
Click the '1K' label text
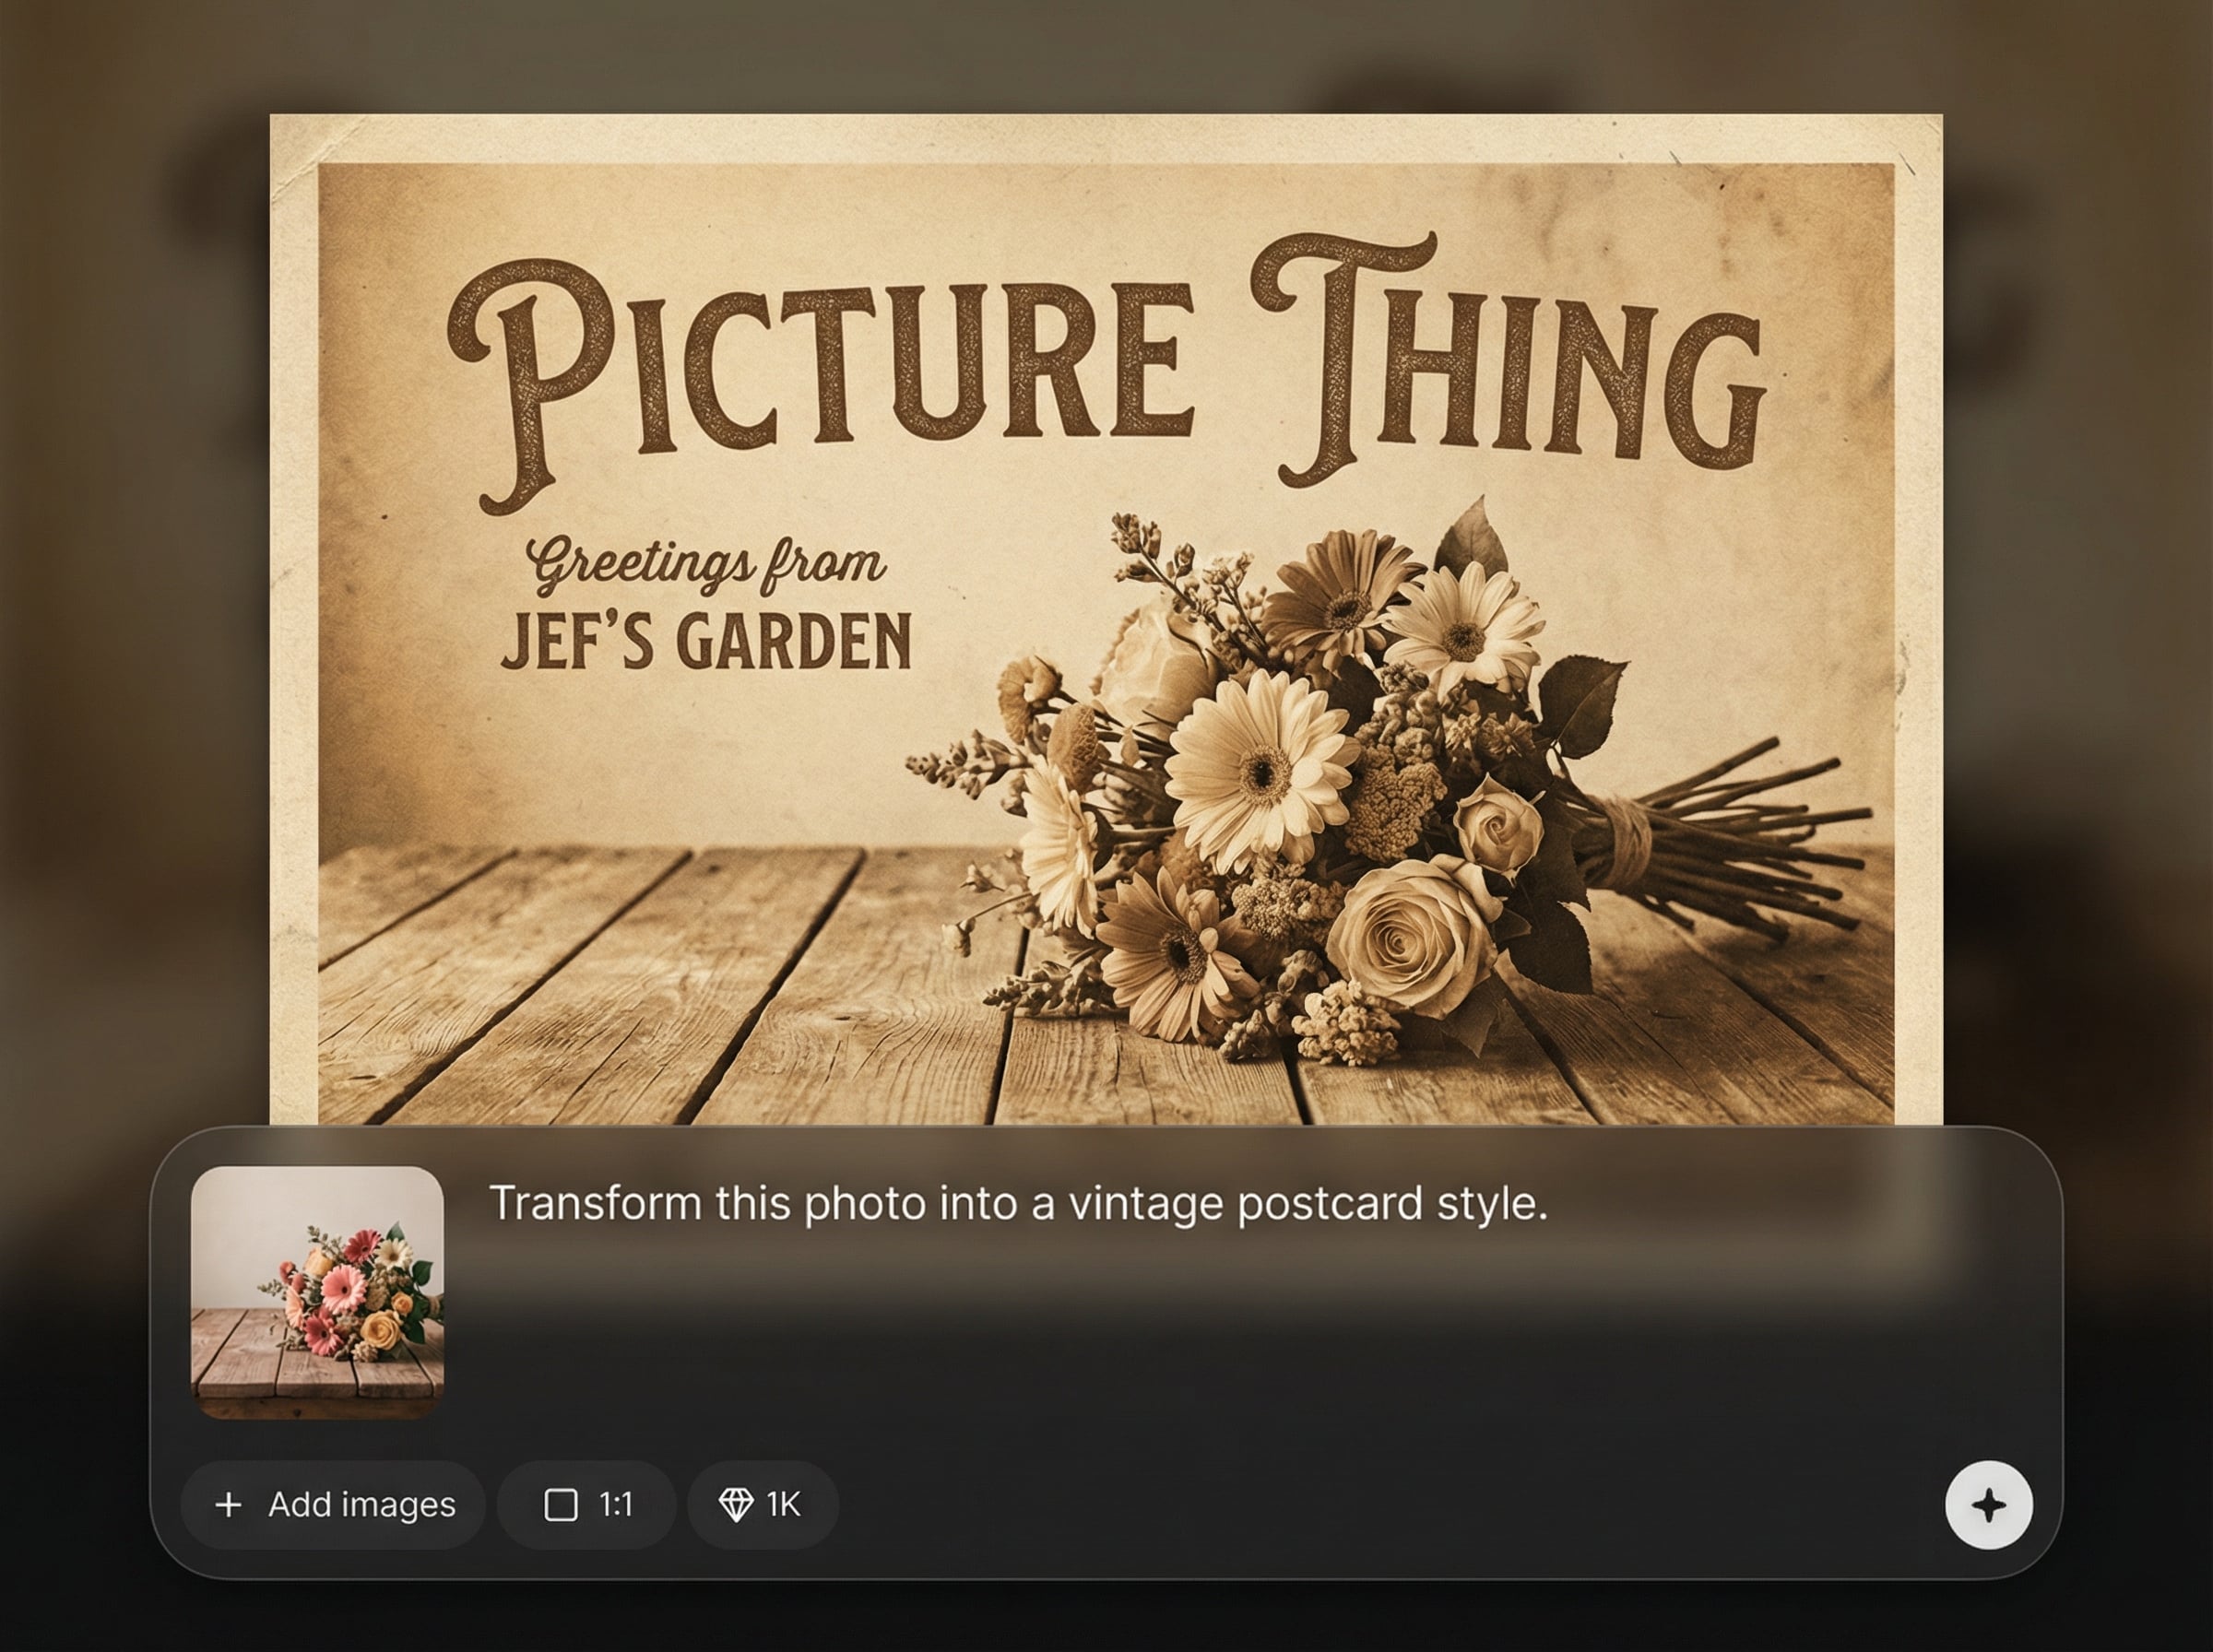click(x=783, y=1505)
